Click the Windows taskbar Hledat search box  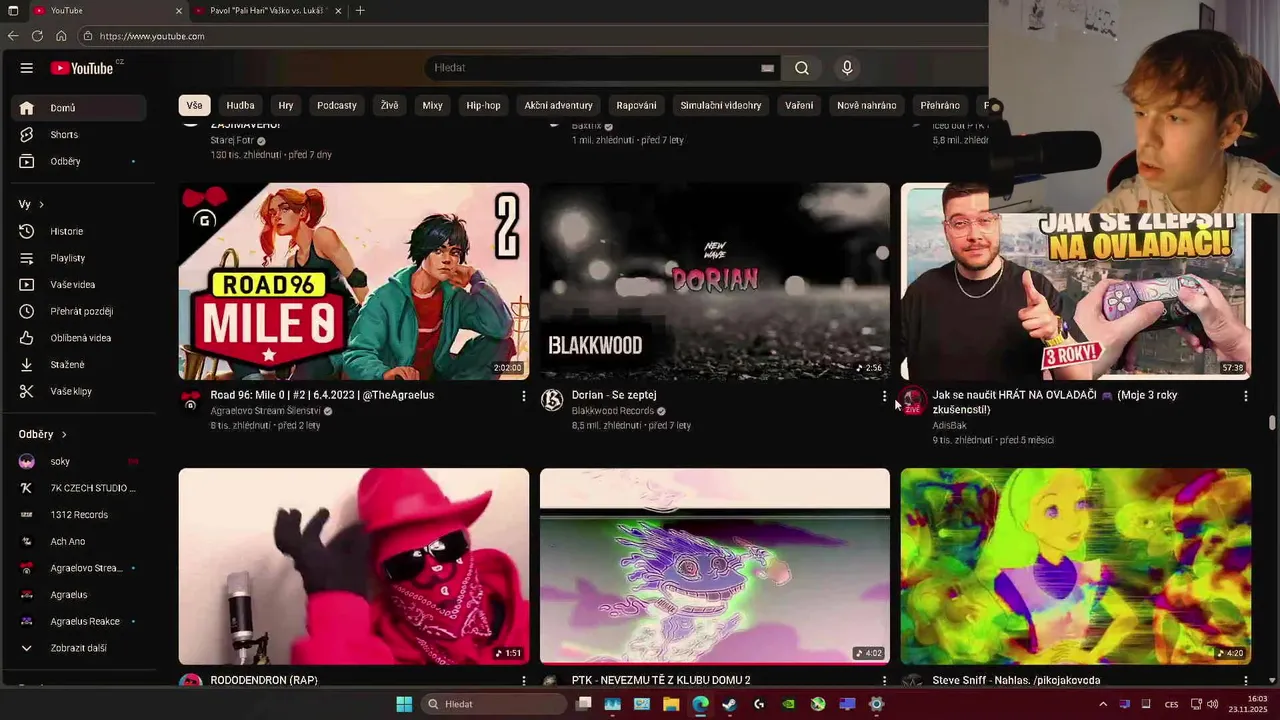click(493, 704)
